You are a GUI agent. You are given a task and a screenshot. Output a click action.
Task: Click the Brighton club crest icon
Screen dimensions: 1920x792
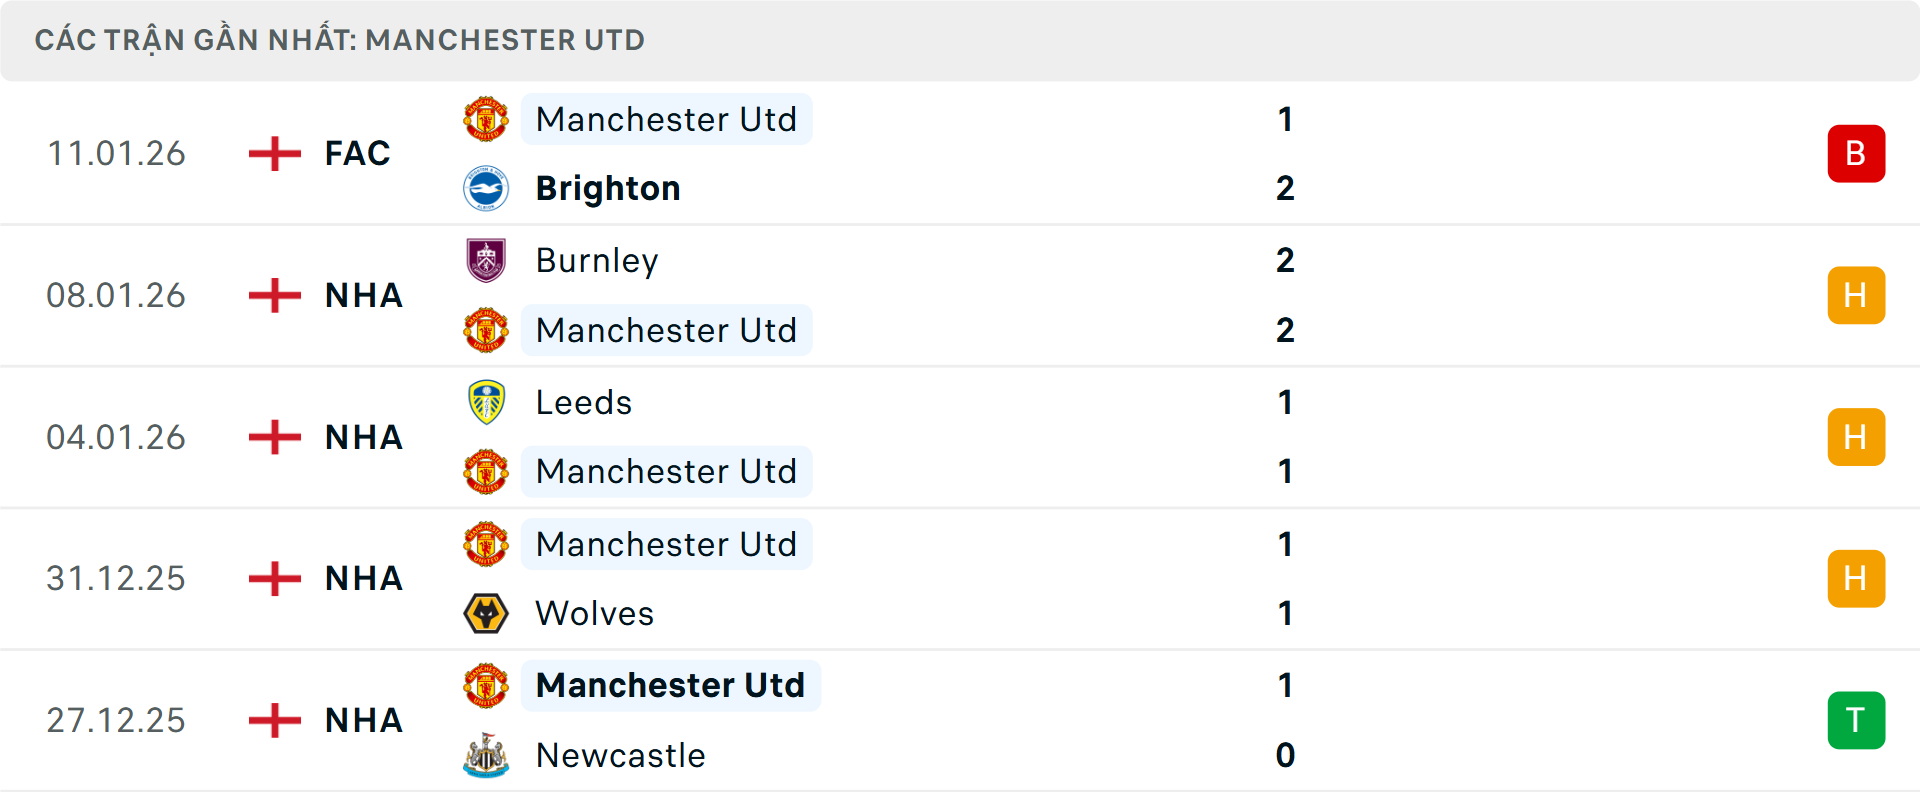point(486,189)
